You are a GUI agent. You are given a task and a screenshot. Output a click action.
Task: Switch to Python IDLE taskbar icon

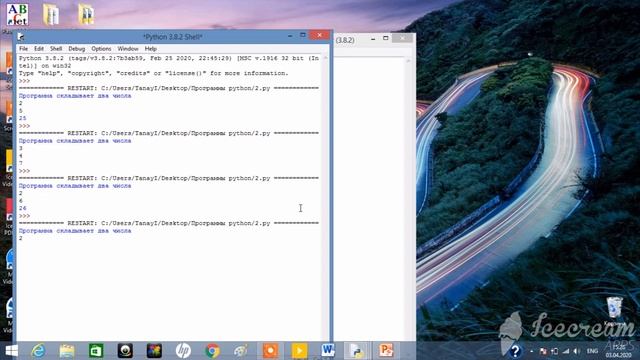357,351
